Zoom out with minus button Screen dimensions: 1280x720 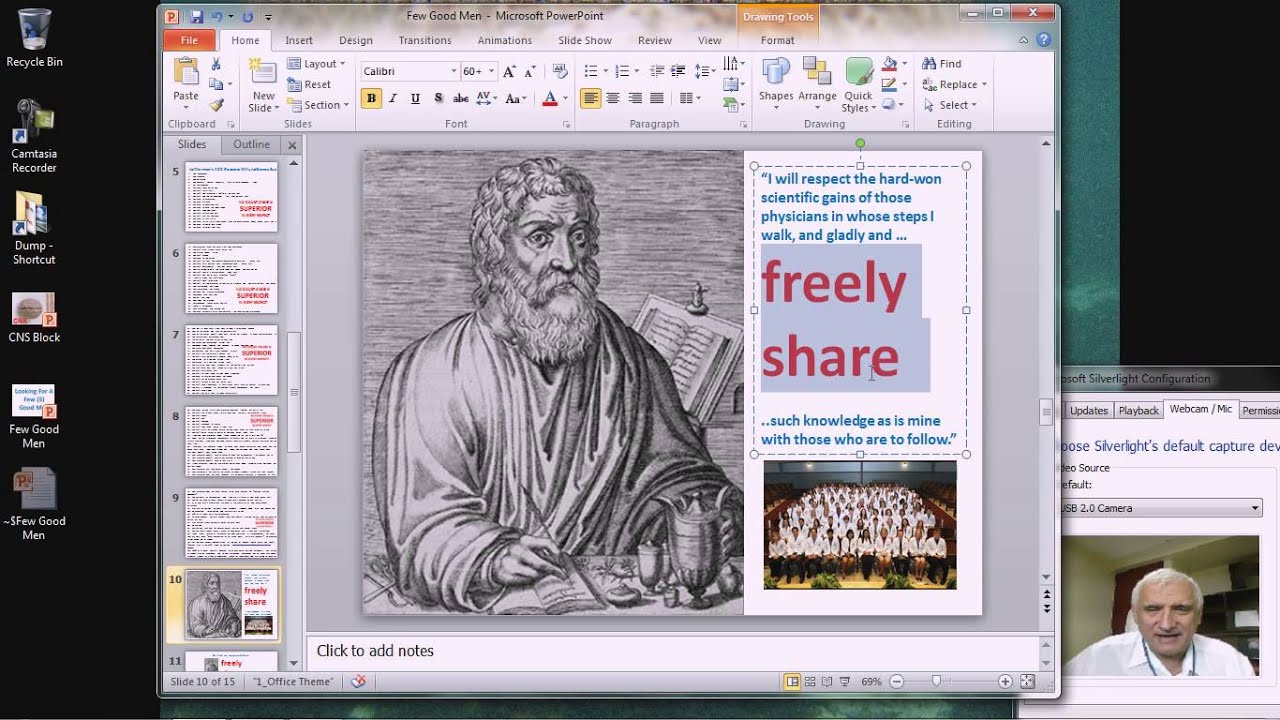(896, 681)
